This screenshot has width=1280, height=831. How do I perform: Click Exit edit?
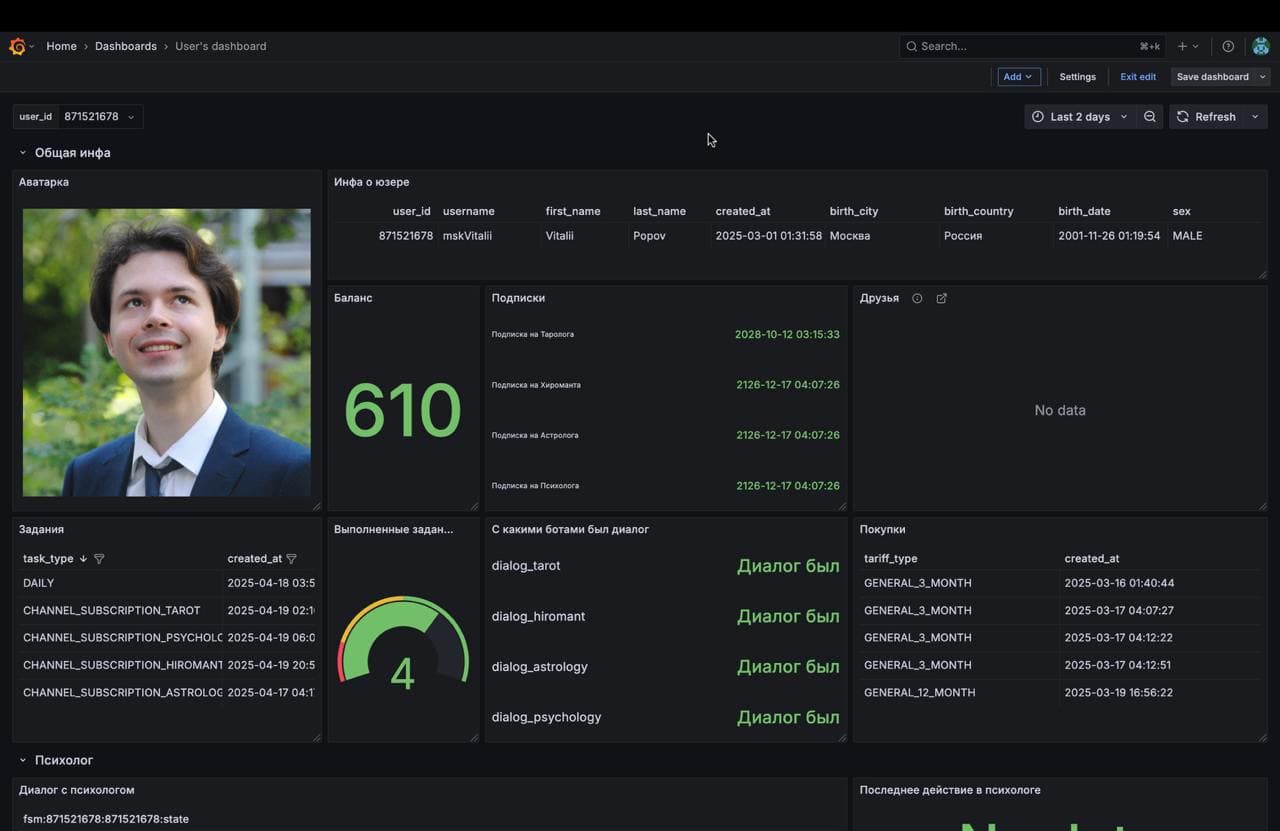coord(1138,77)
